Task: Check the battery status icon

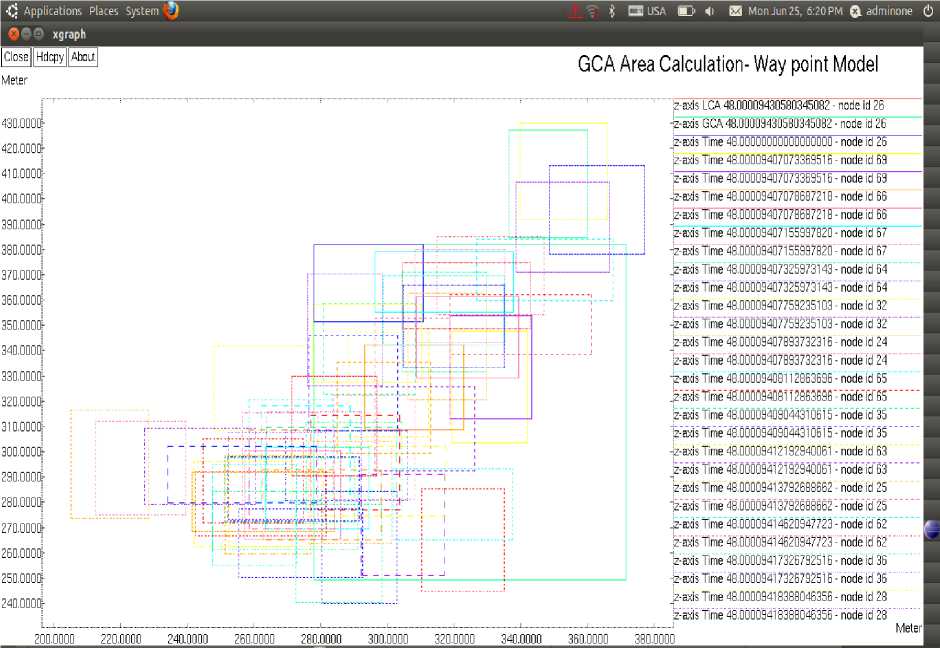Action: point(686,11)
